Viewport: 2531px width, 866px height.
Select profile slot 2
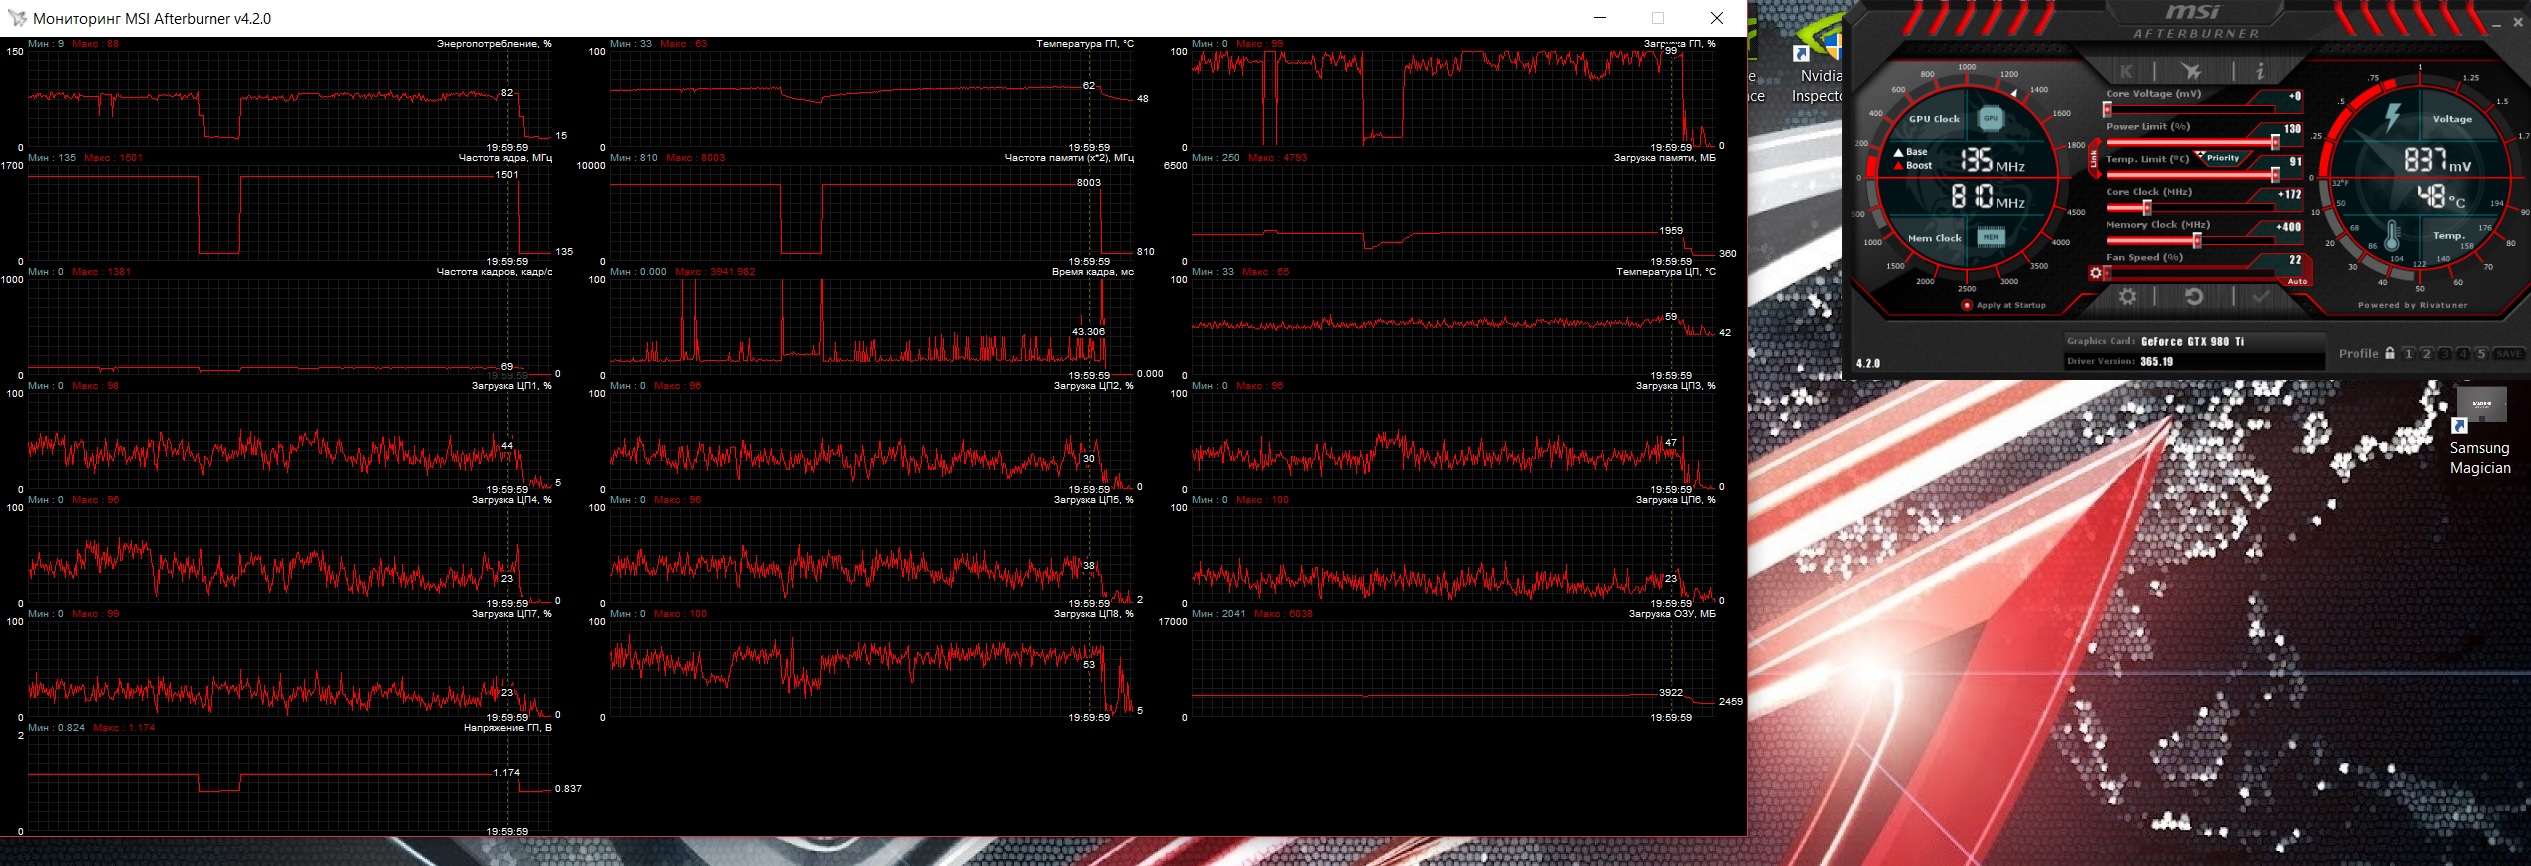2426,354
